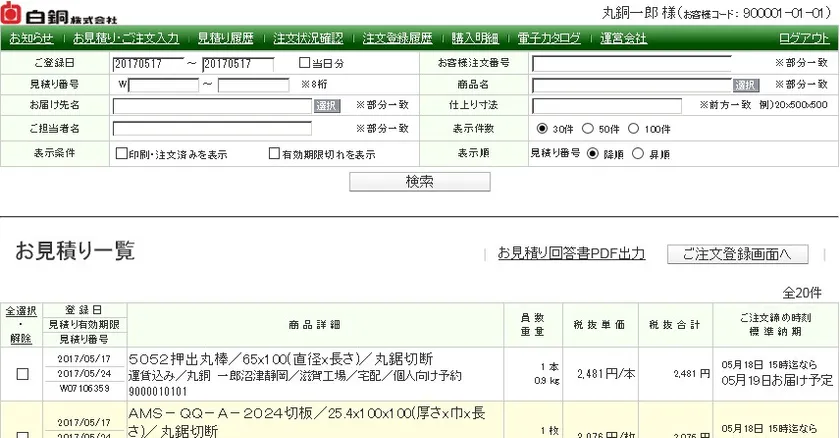840x438 pixels.
Task: Check 印刷・注文済みを表示 option
Action: [120, 155]
